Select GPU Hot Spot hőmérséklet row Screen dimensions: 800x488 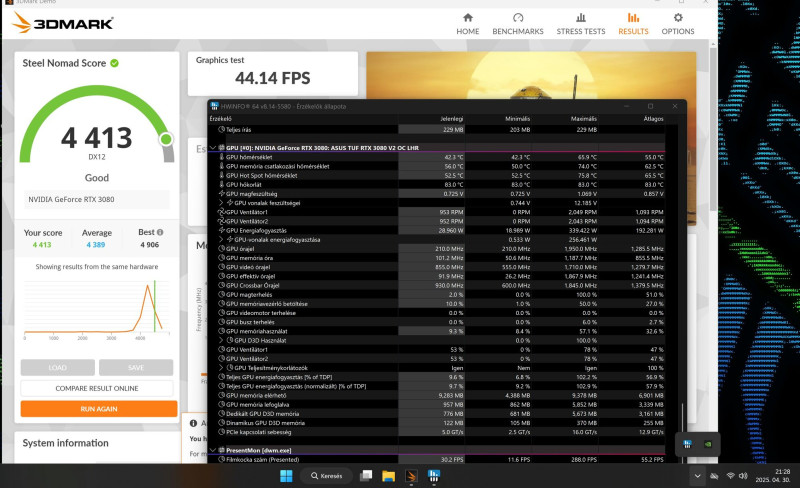click(437, 176)
